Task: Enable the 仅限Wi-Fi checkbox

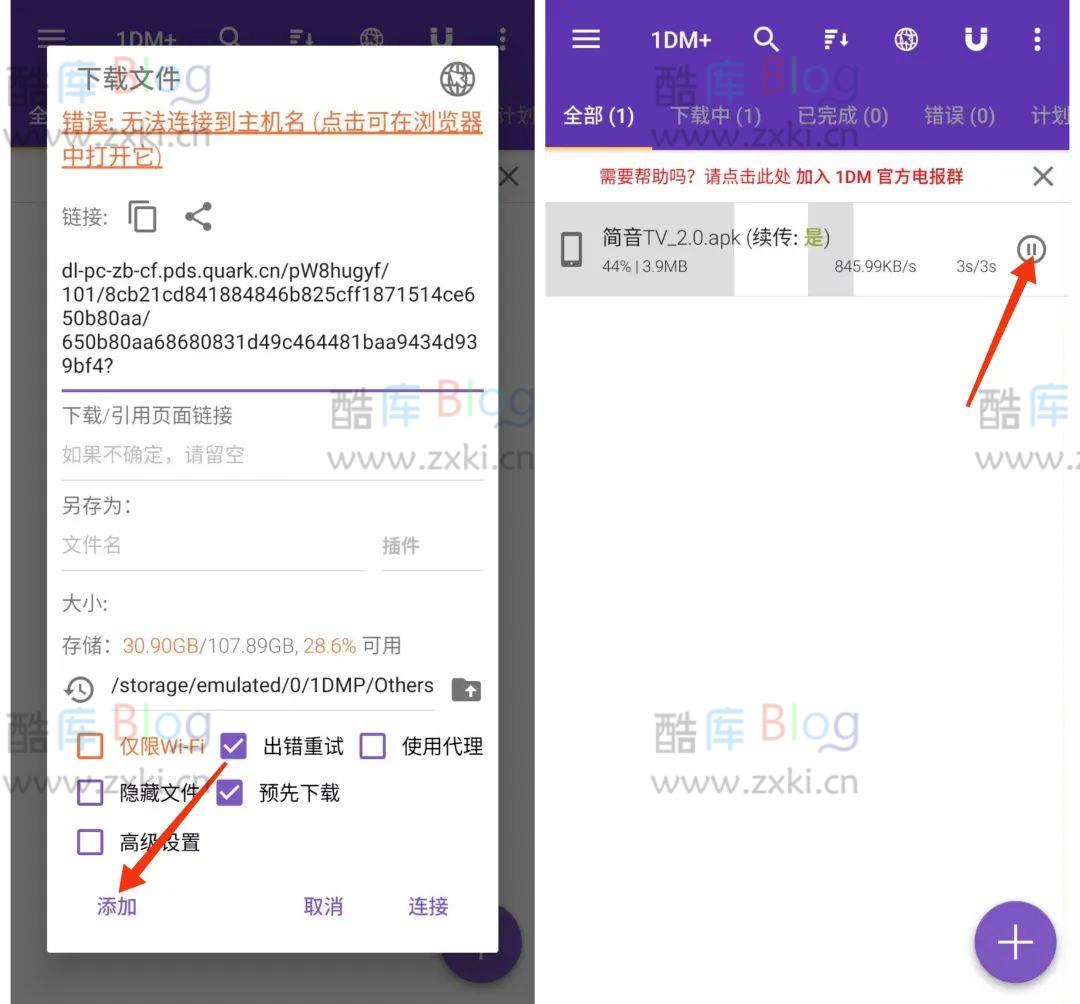Action: [89, 746]
